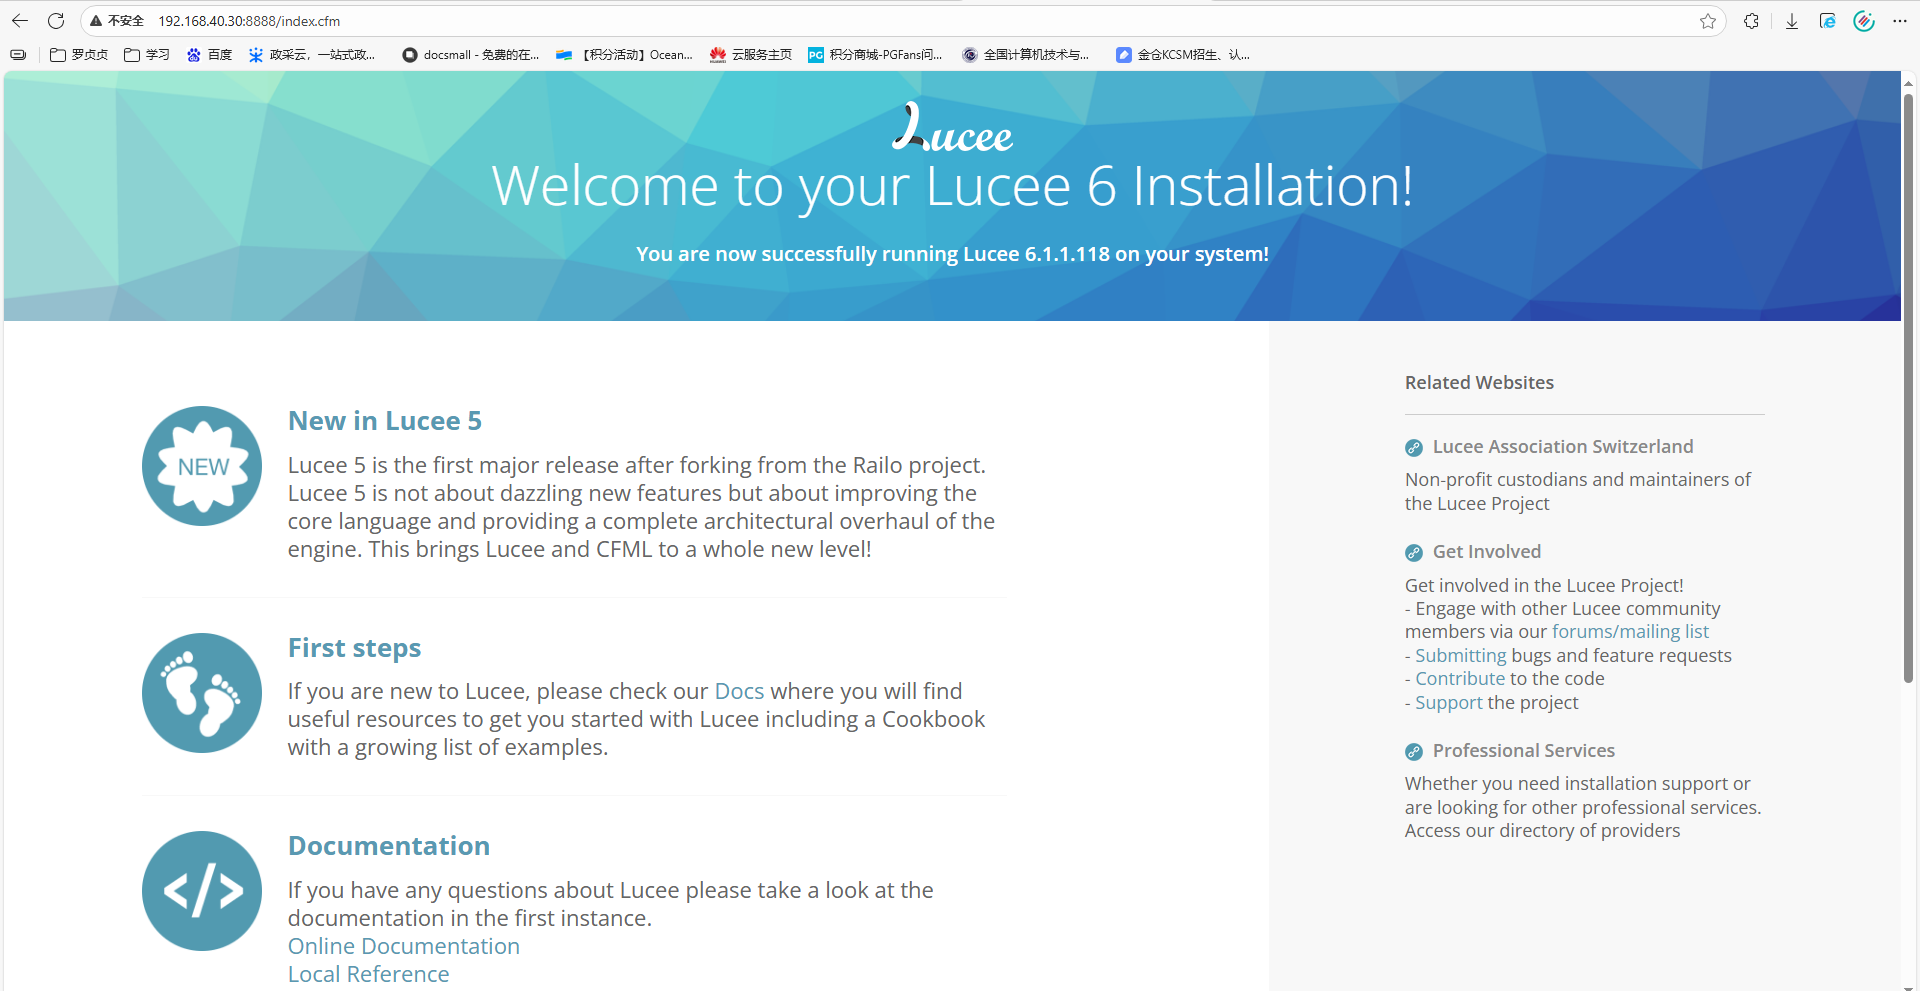
Task: Follow the Docs link in First steps
Action: coord(739,691)
